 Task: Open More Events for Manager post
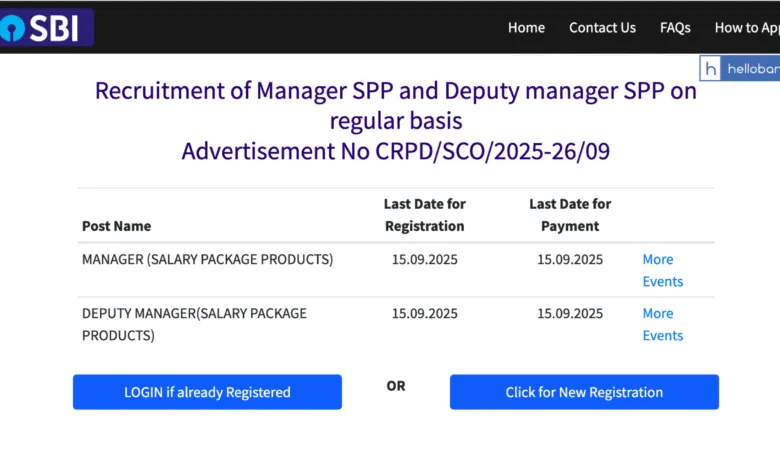[663, 270]
